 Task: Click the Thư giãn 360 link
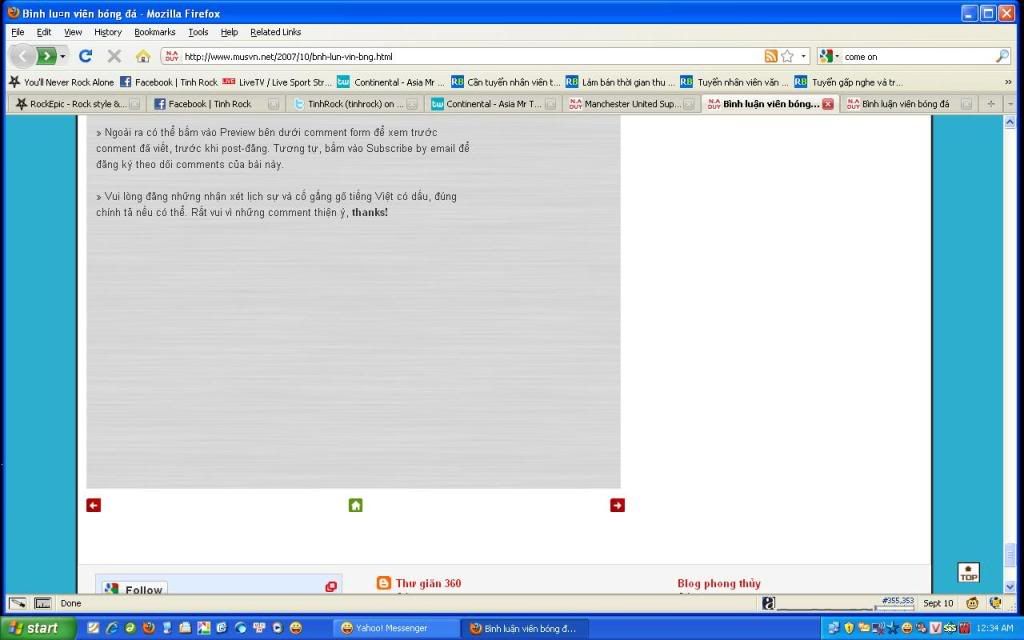click(x=428, y=583)
